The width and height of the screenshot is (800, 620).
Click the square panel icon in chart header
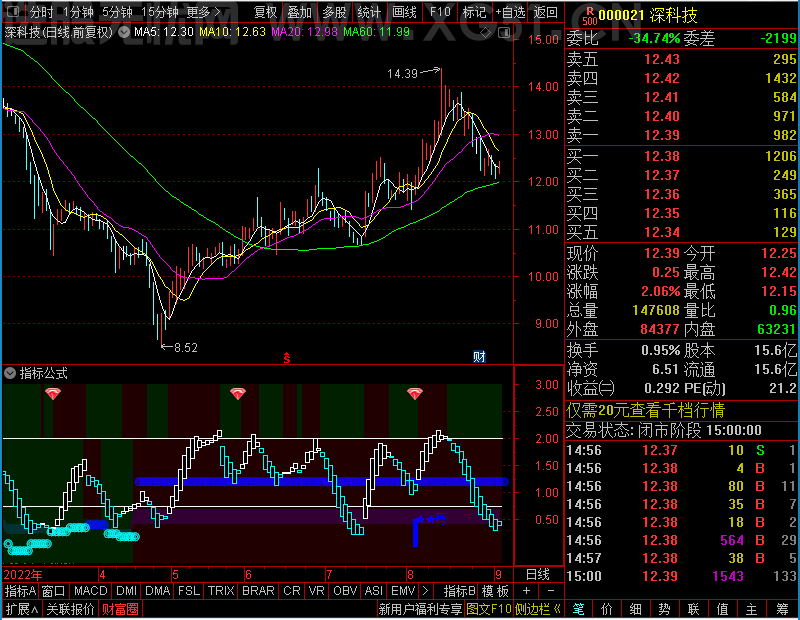click(504, 33)
